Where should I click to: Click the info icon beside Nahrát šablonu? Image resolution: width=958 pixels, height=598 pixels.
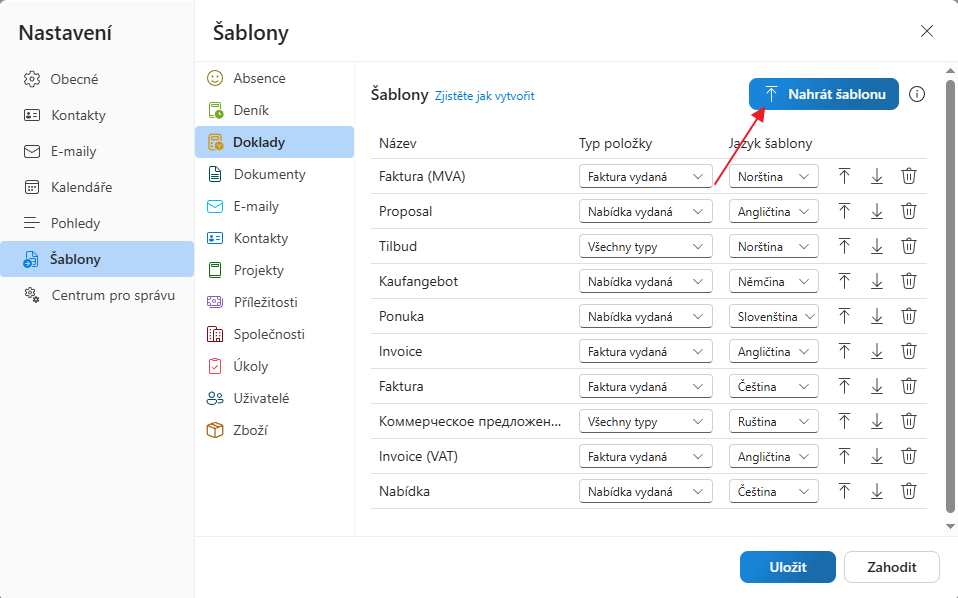pyautogui.click(x=917, y=94)
